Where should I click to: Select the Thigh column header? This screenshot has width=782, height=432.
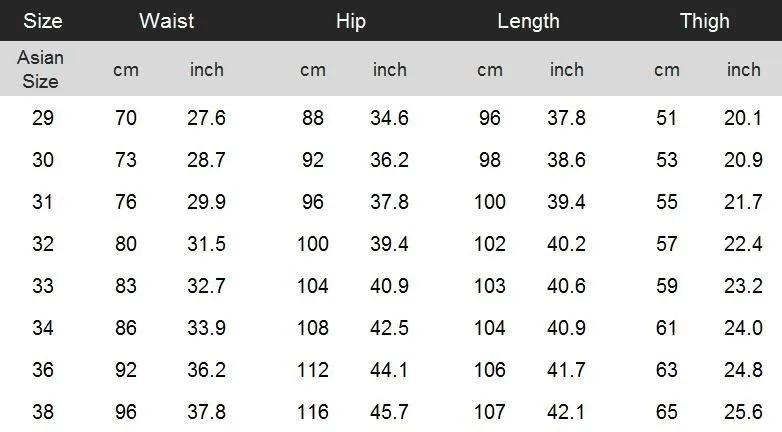(704, 21)
